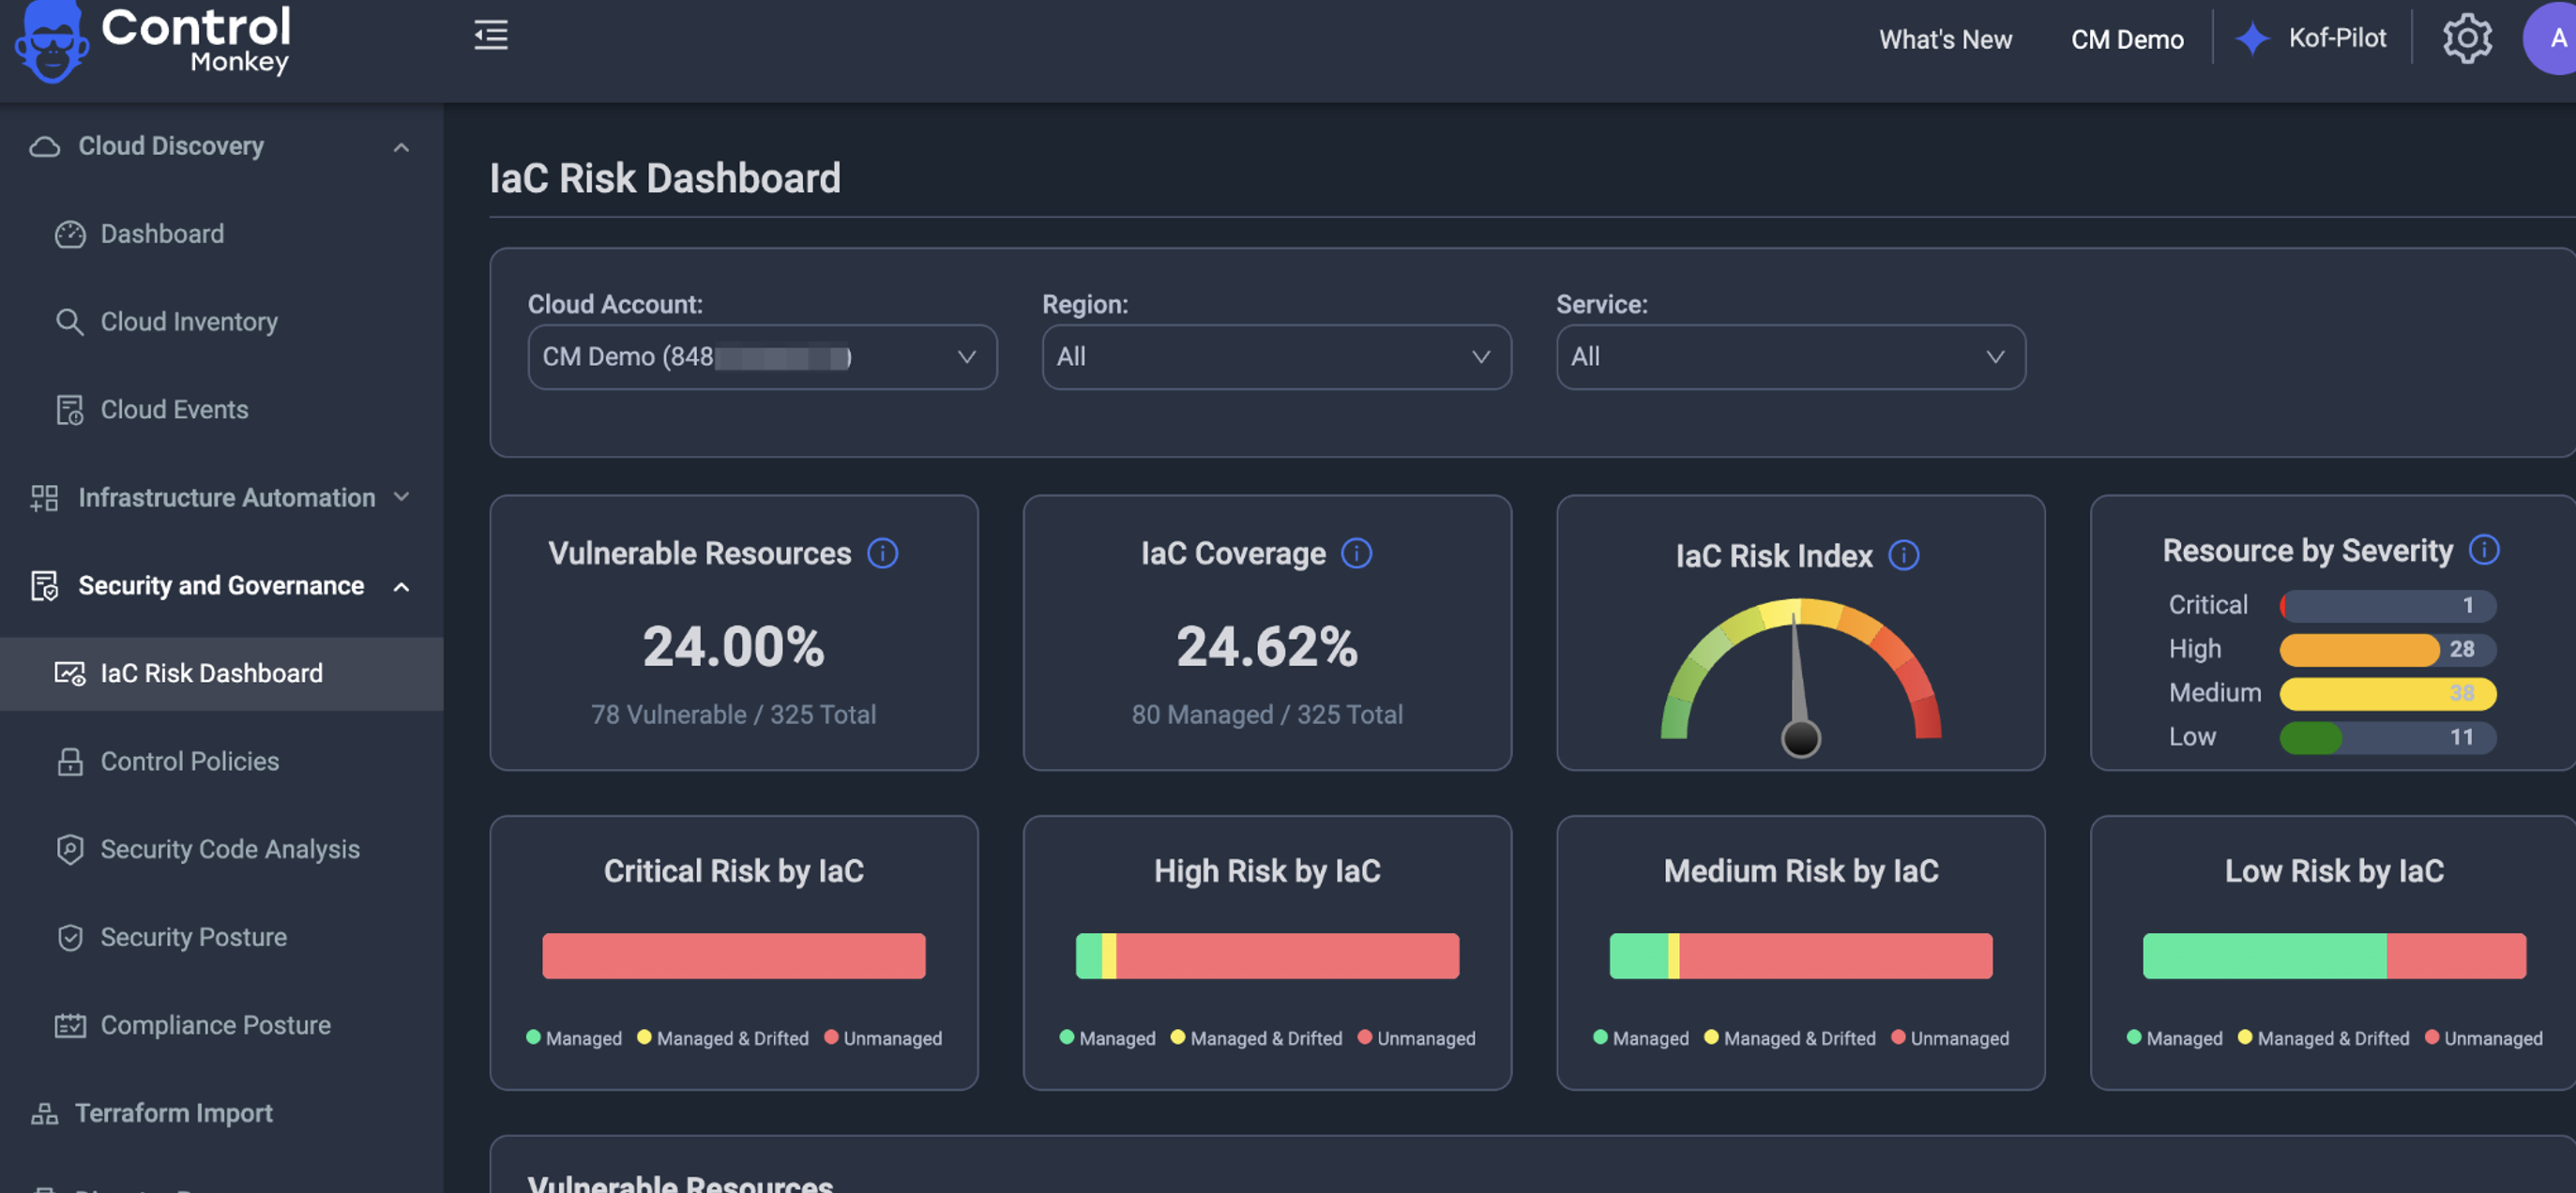Click the Kof-Pilot sparkle icon

[2252, 39]
